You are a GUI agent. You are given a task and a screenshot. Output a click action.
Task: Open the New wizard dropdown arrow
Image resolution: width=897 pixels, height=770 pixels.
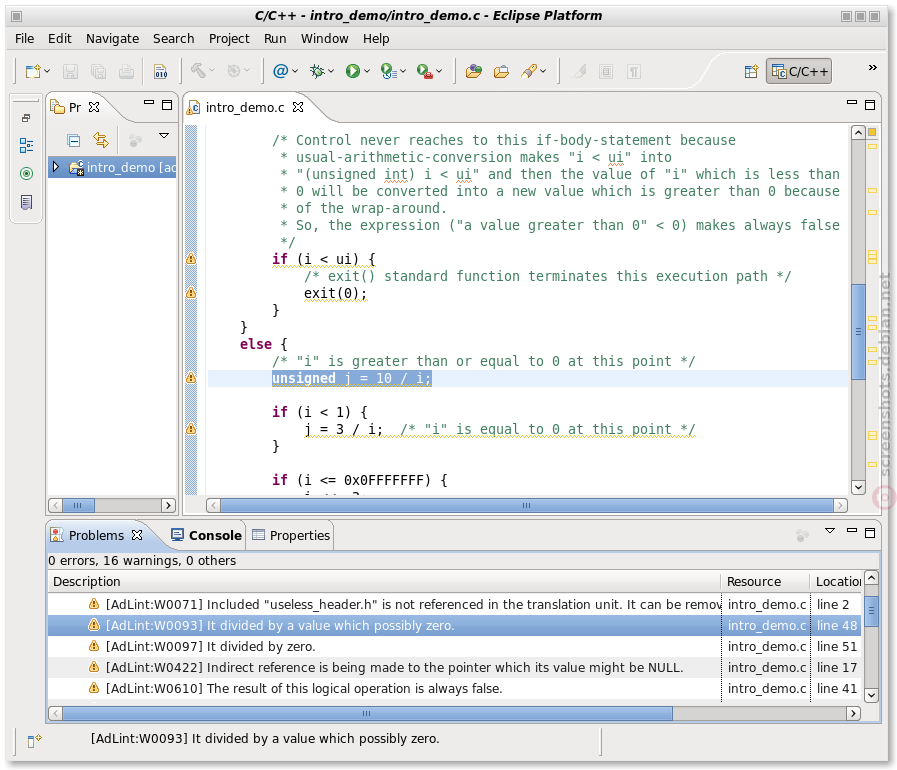[47, 72]
